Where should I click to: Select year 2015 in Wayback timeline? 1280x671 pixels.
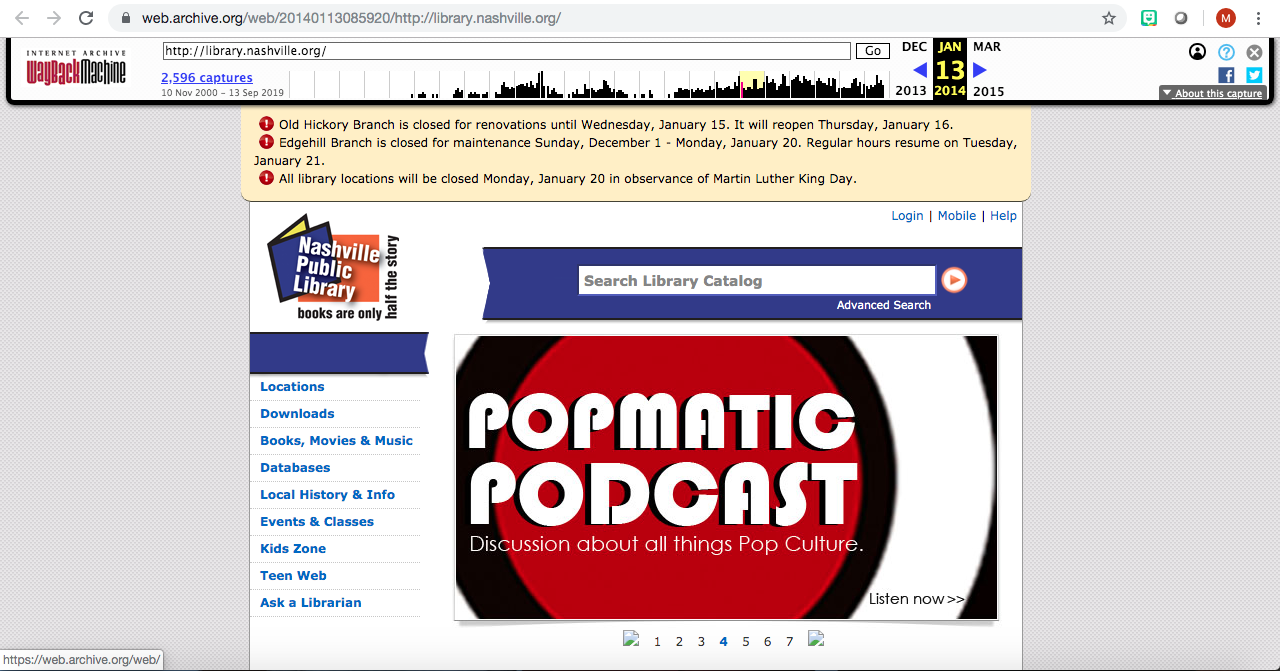989,91
